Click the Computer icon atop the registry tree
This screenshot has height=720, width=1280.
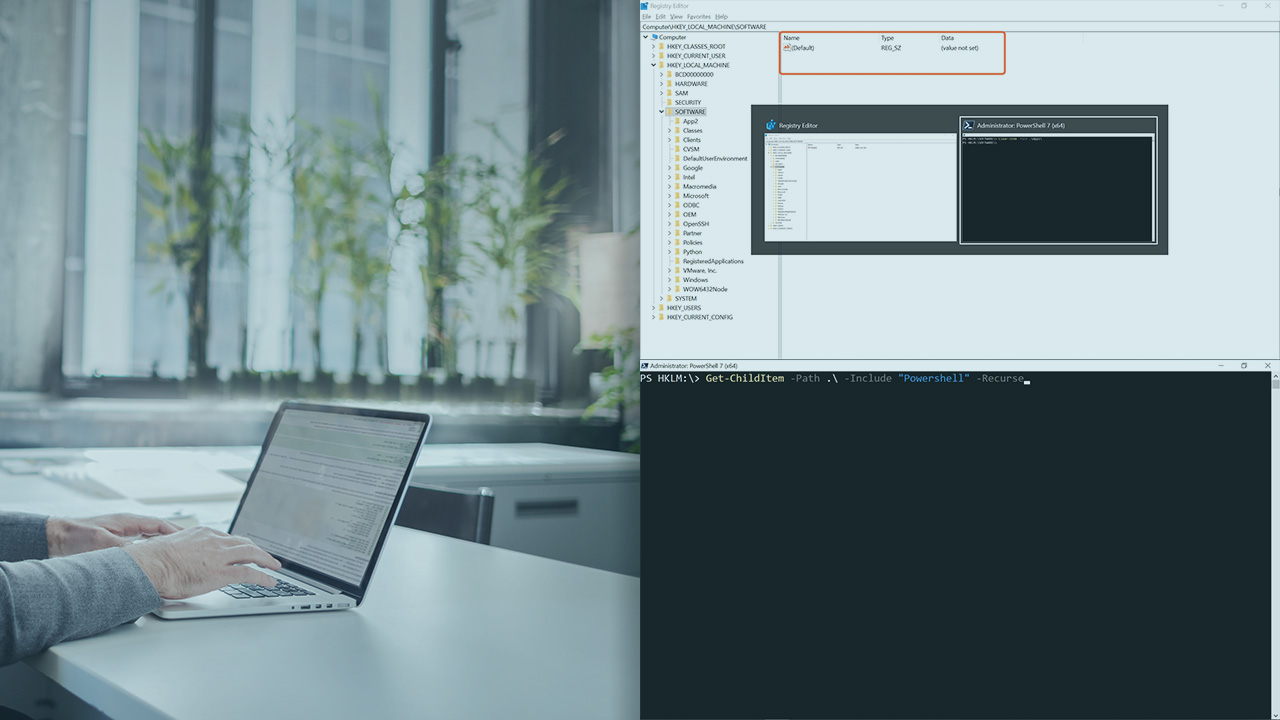point(654,37)
